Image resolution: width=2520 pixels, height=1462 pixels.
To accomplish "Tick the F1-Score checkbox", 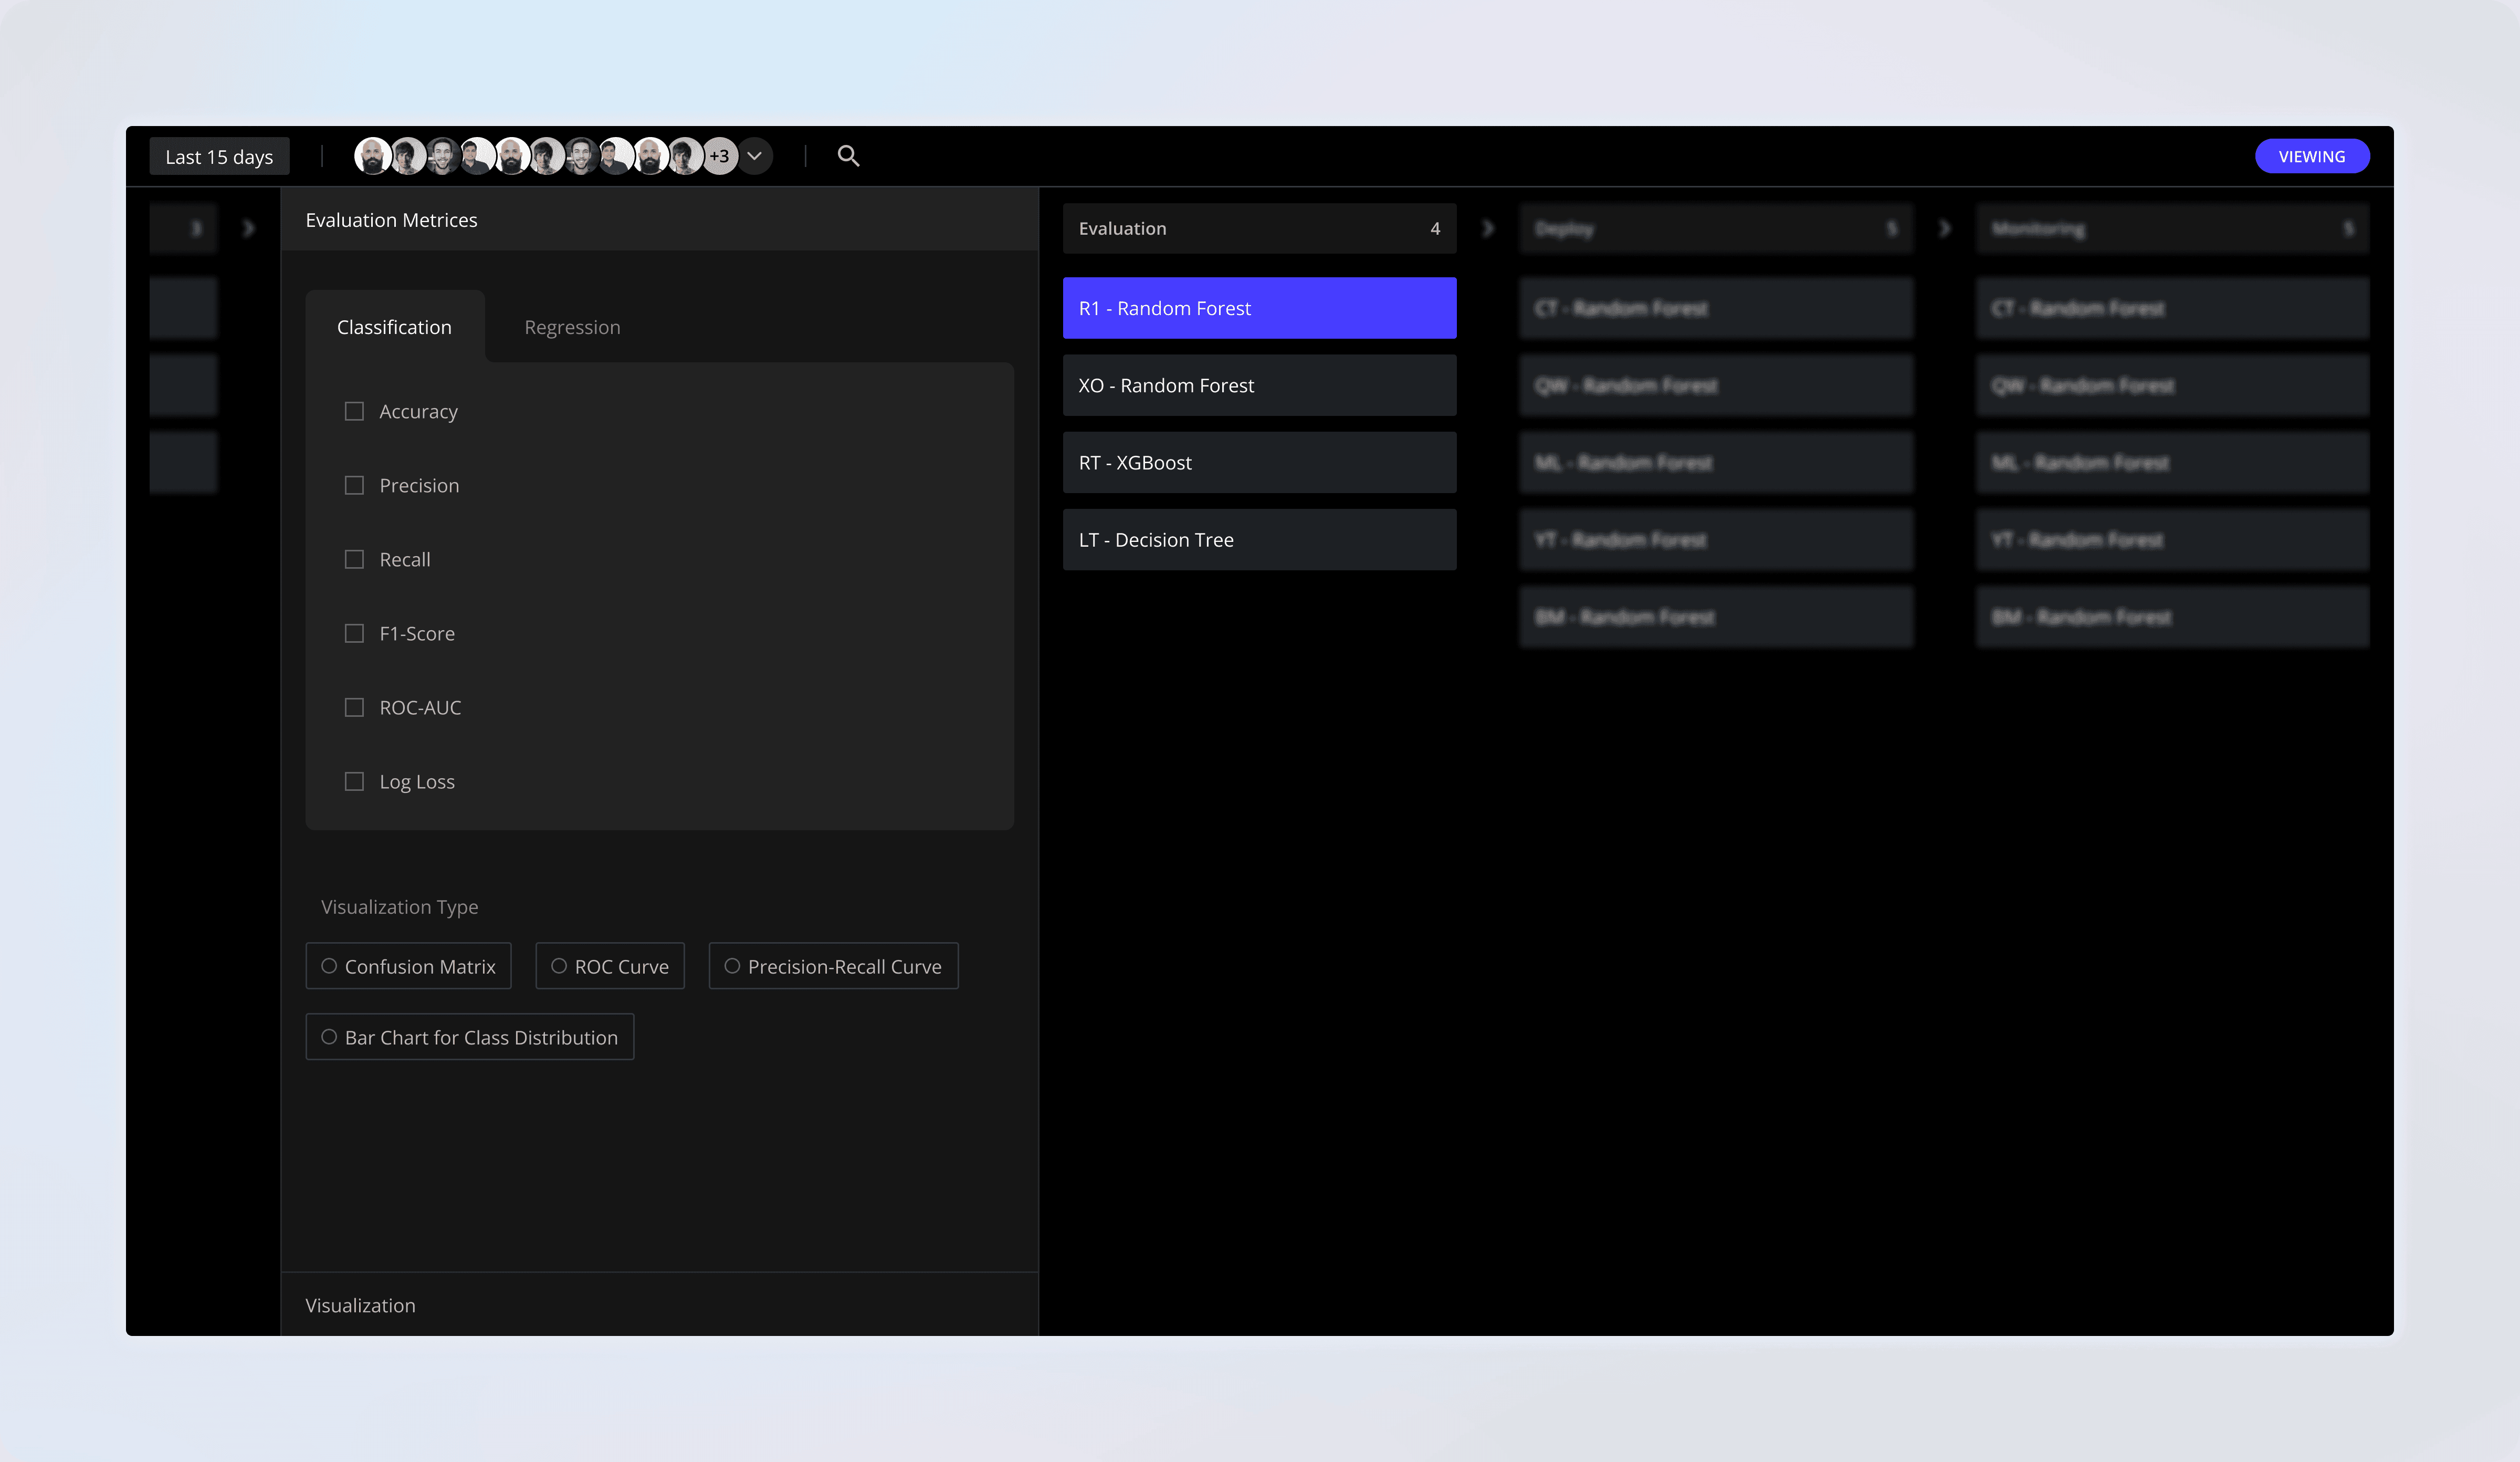I will point(354,634).
